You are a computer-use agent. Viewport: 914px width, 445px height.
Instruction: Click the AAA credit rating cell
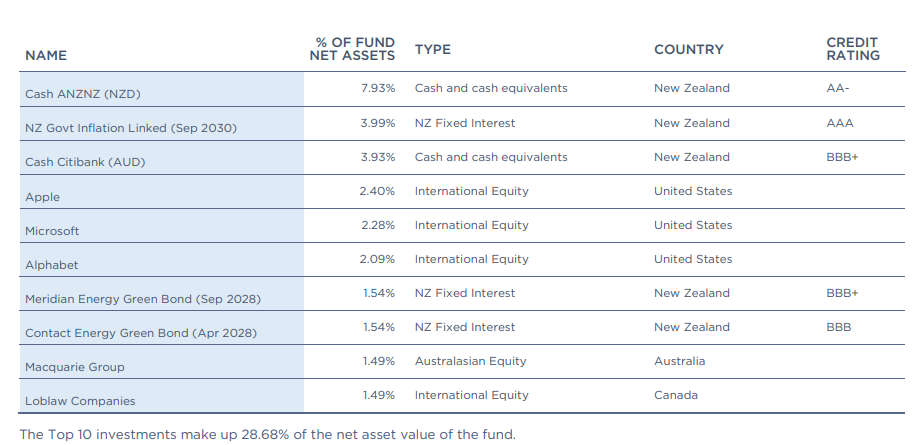coord(840,123)
